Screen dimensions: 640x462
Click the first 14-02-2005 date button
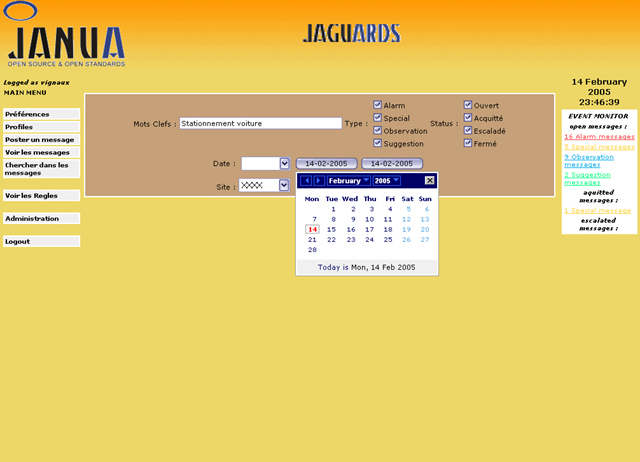coord(327,163)
